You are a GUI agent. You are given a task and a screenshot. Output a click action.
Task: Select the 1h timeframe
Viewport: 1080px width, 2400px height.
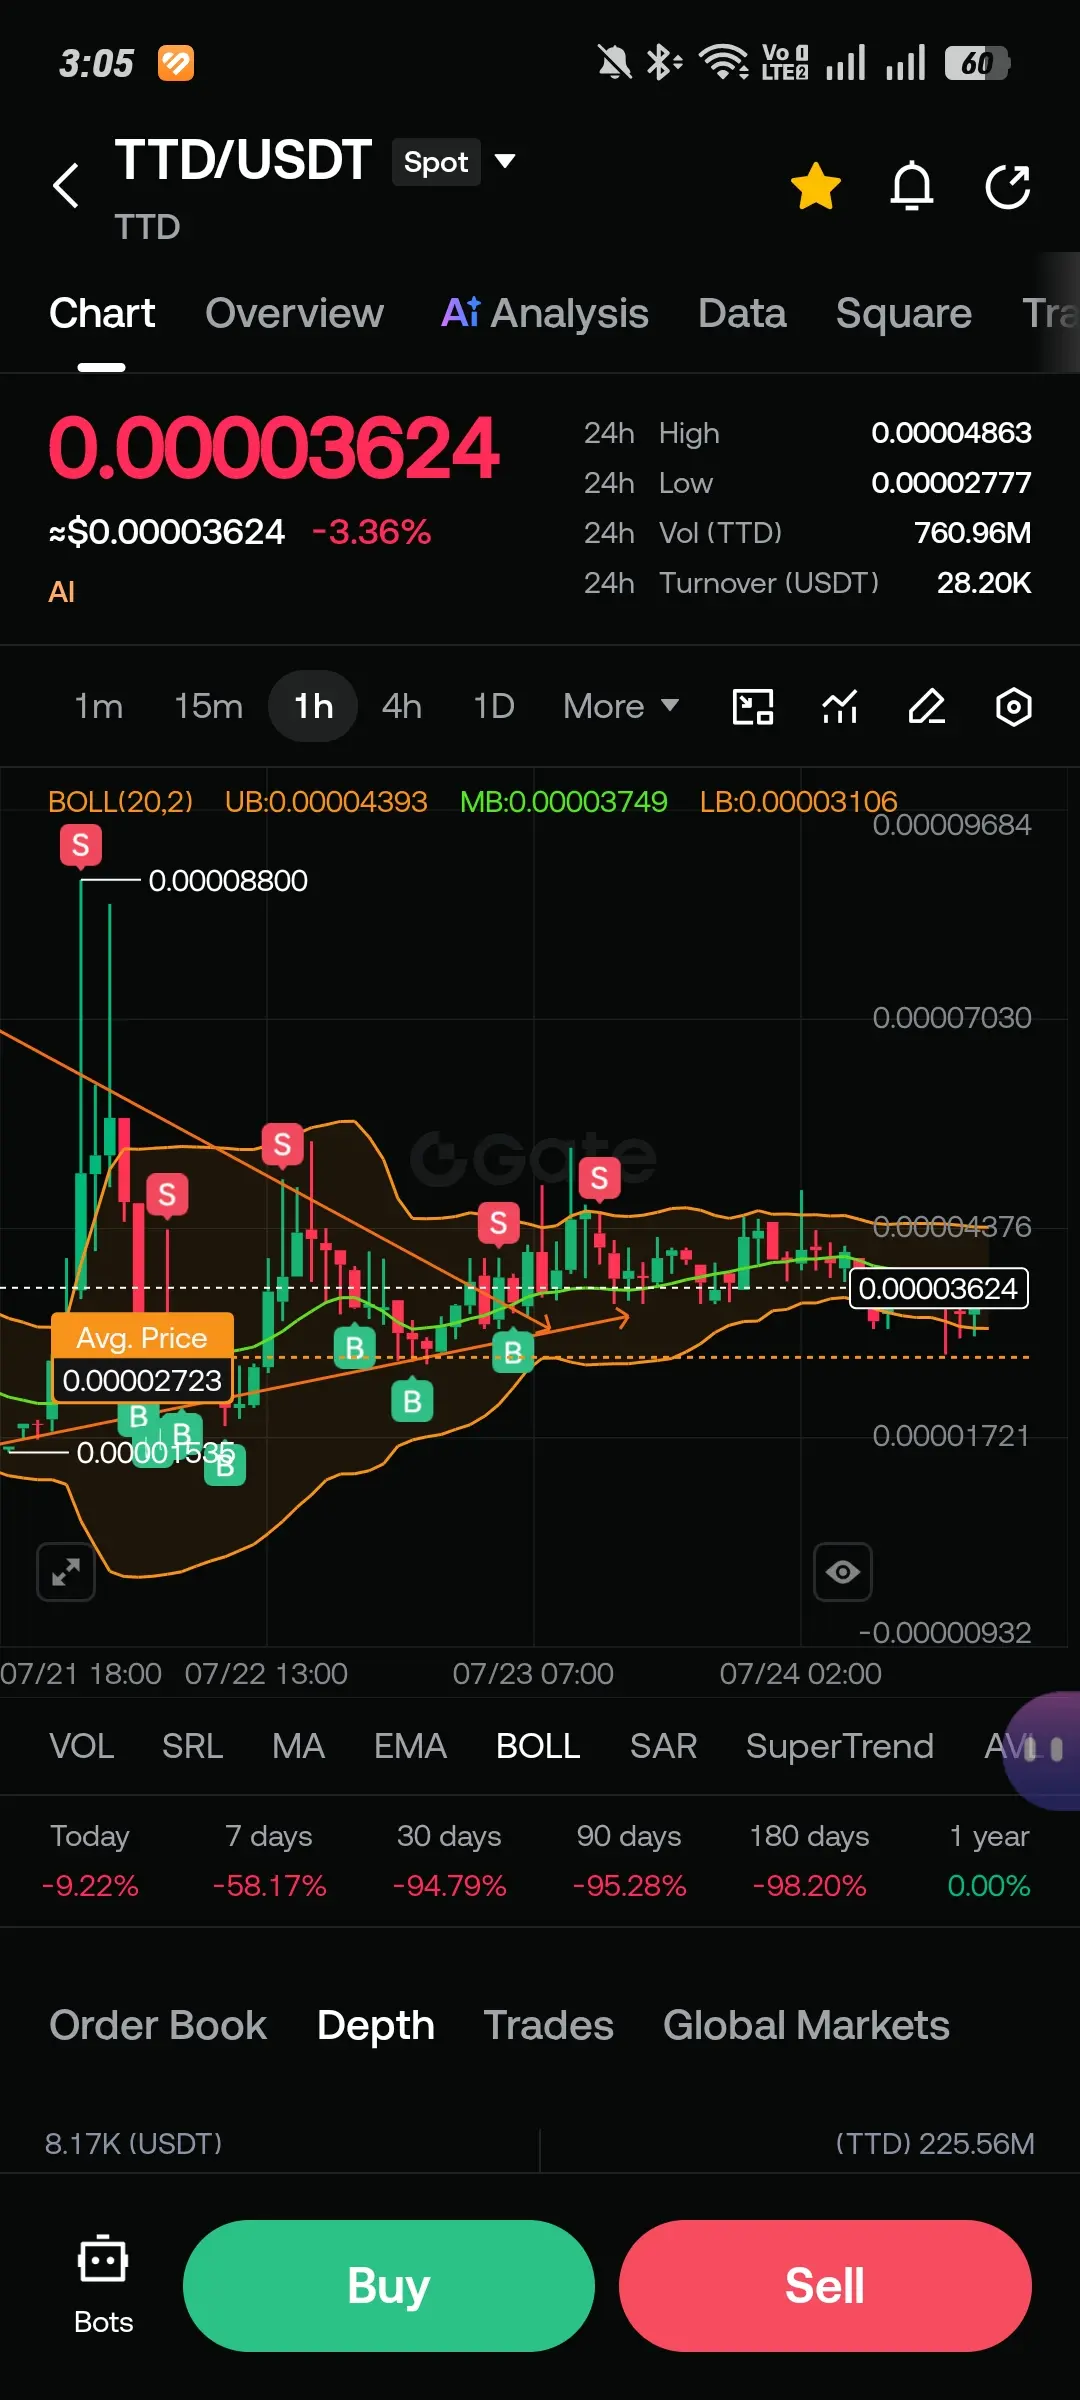click(313, 706)
